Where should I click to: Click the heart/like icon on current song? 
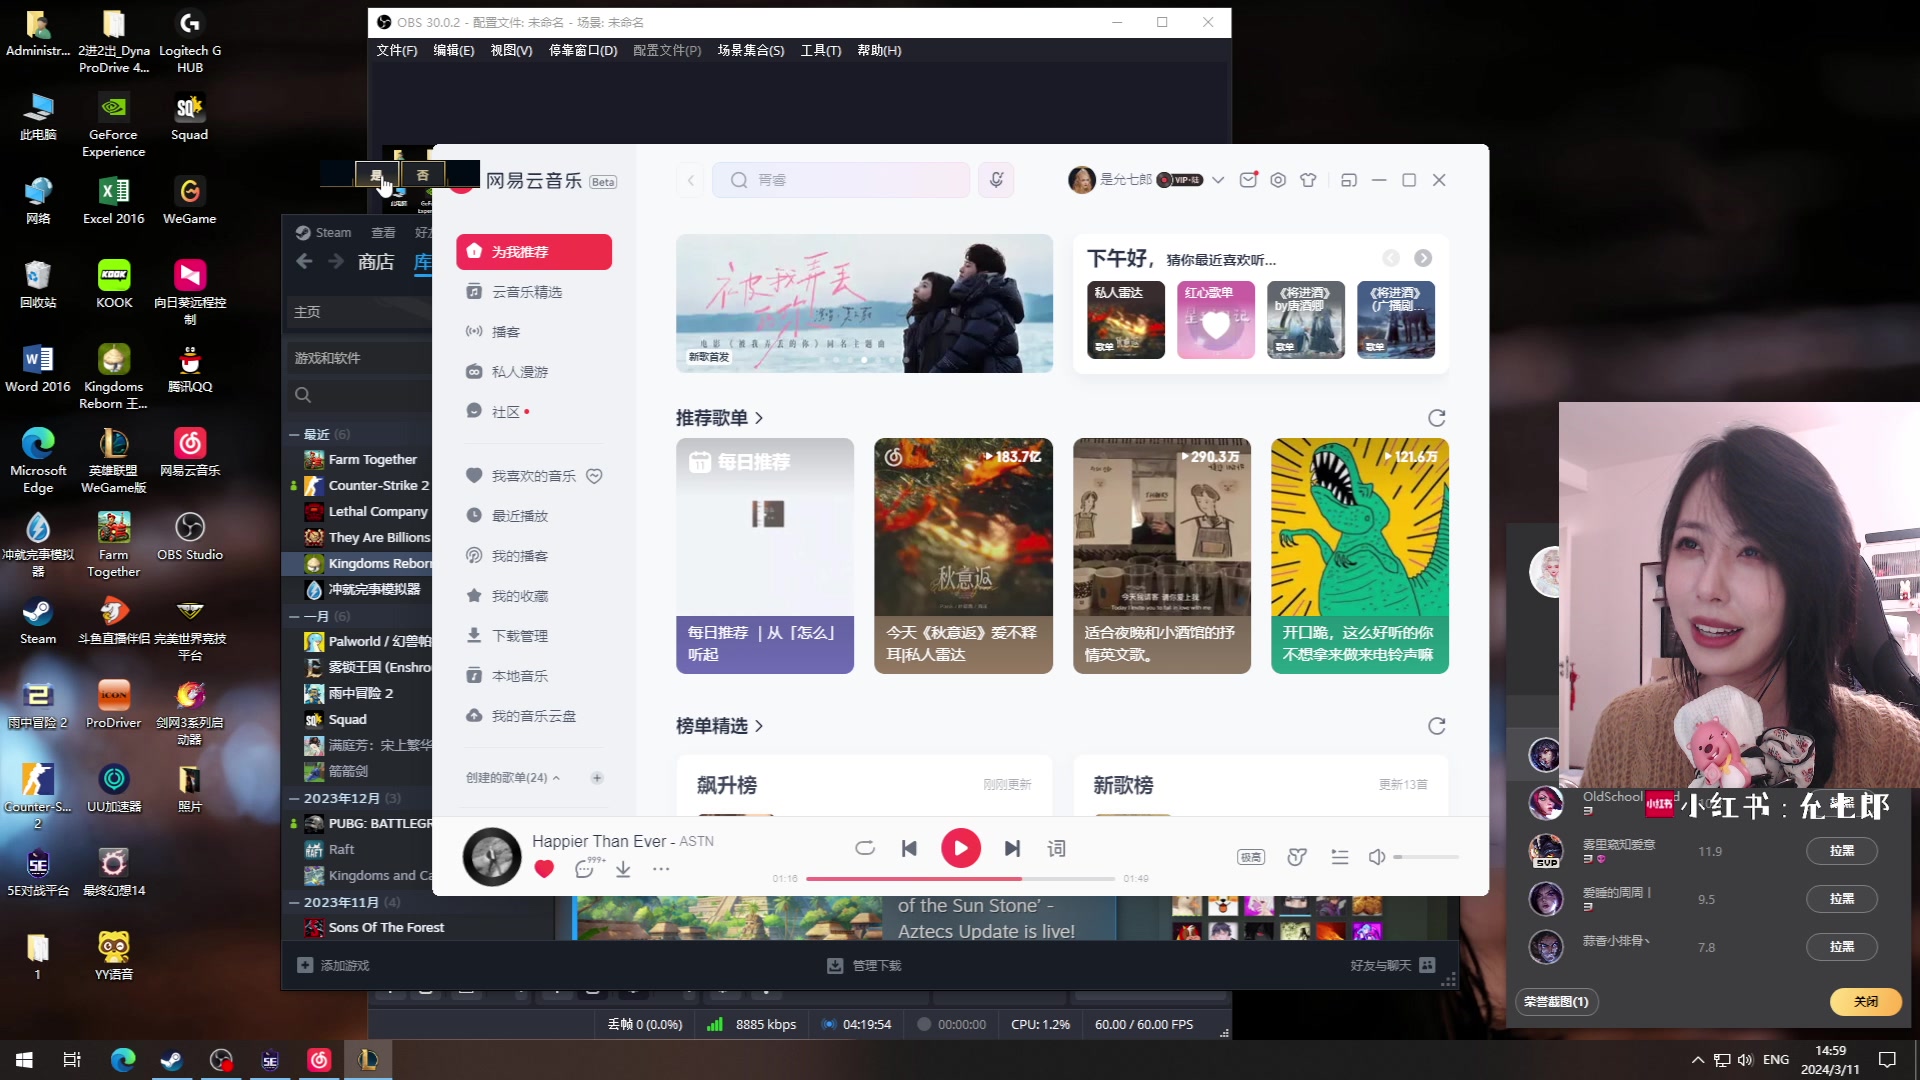[543, 869]
